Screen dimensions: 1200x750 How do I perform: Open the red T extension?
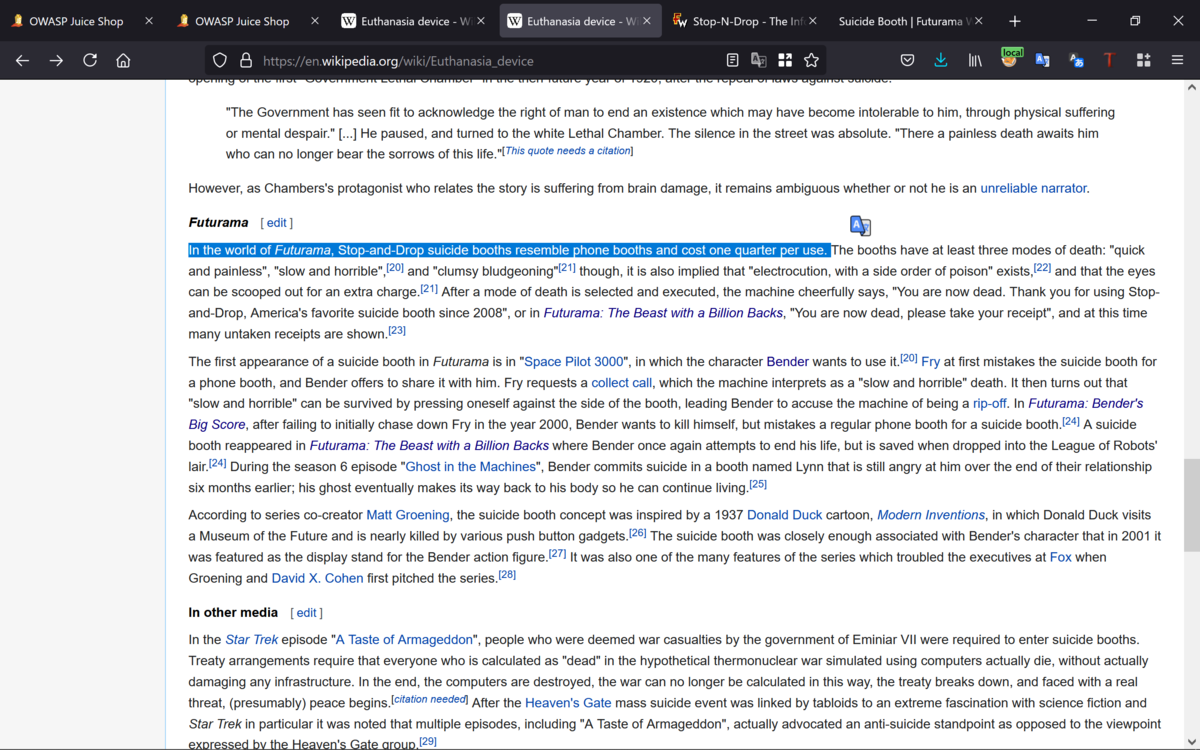[x=1109, y=60]
